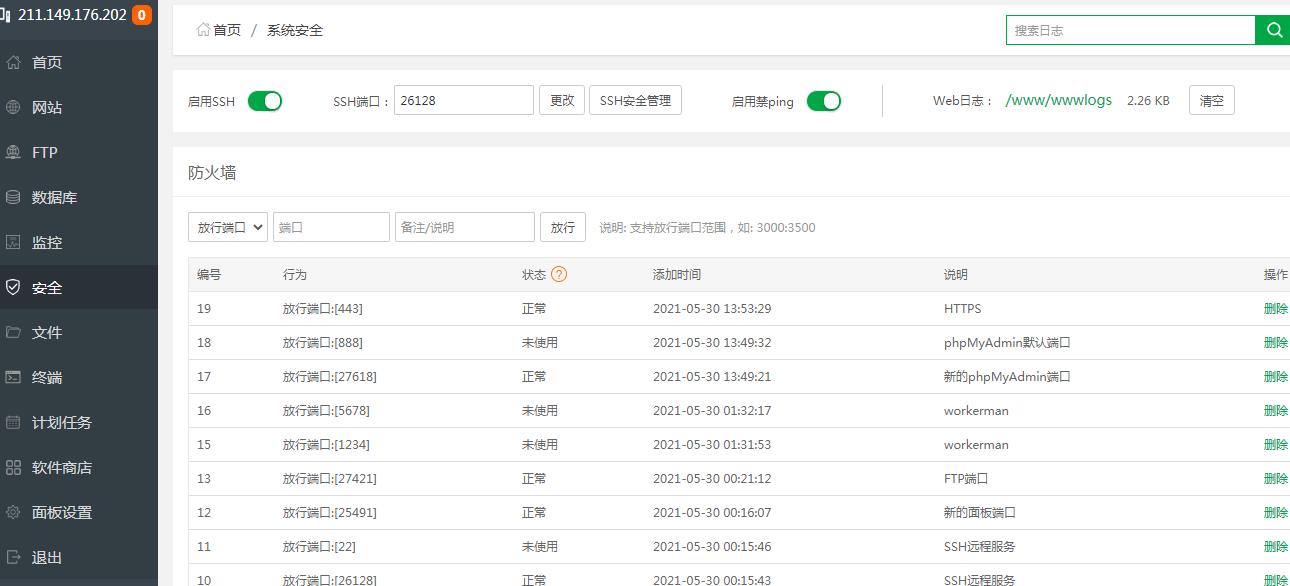Go to 首页 via the breadcrumb
The height and width of the screenshot is (586, 1290).
[225, 30]
